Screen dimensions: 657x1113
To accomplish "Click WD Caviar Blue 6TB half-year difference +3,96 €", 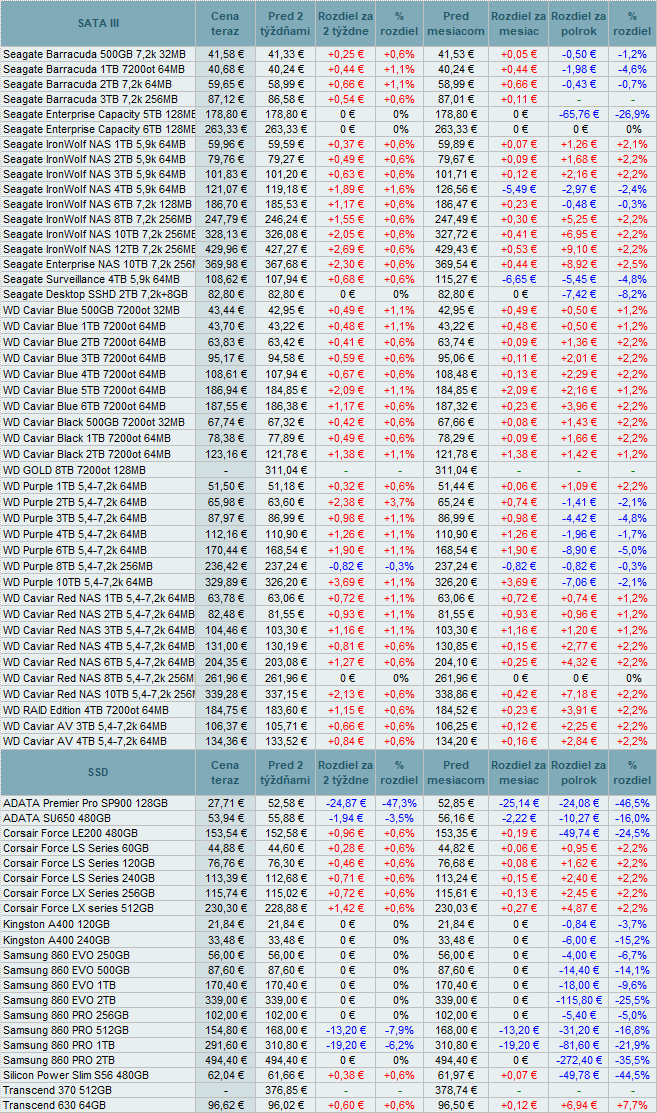I will [x=579, y=406].
